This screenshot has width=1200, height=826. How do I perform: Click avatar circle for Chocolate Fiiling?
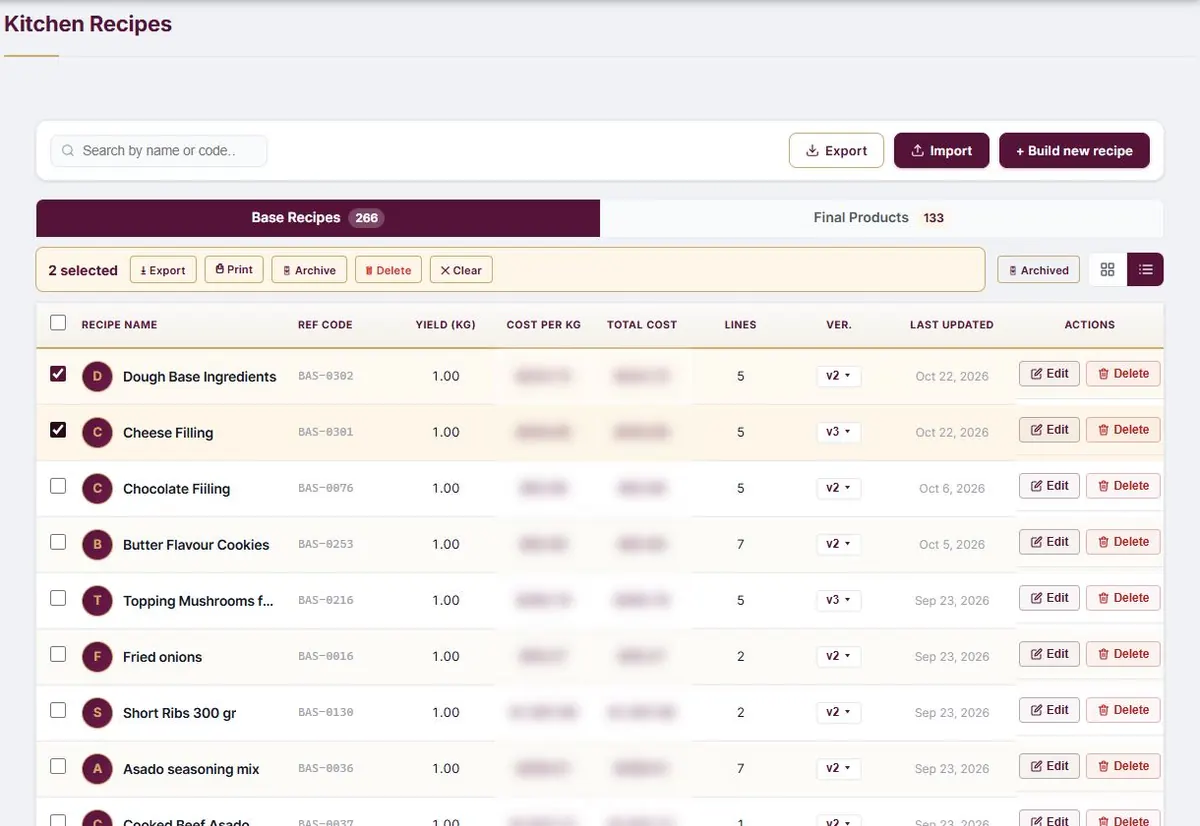pyautogui.click(x=97, y=488)
